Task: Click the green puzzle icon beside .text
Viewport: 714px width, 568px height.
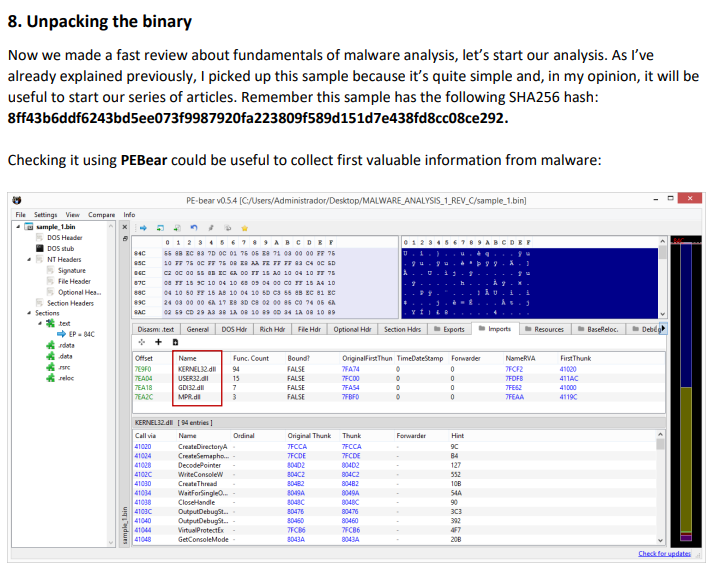Action: [50, 323]
